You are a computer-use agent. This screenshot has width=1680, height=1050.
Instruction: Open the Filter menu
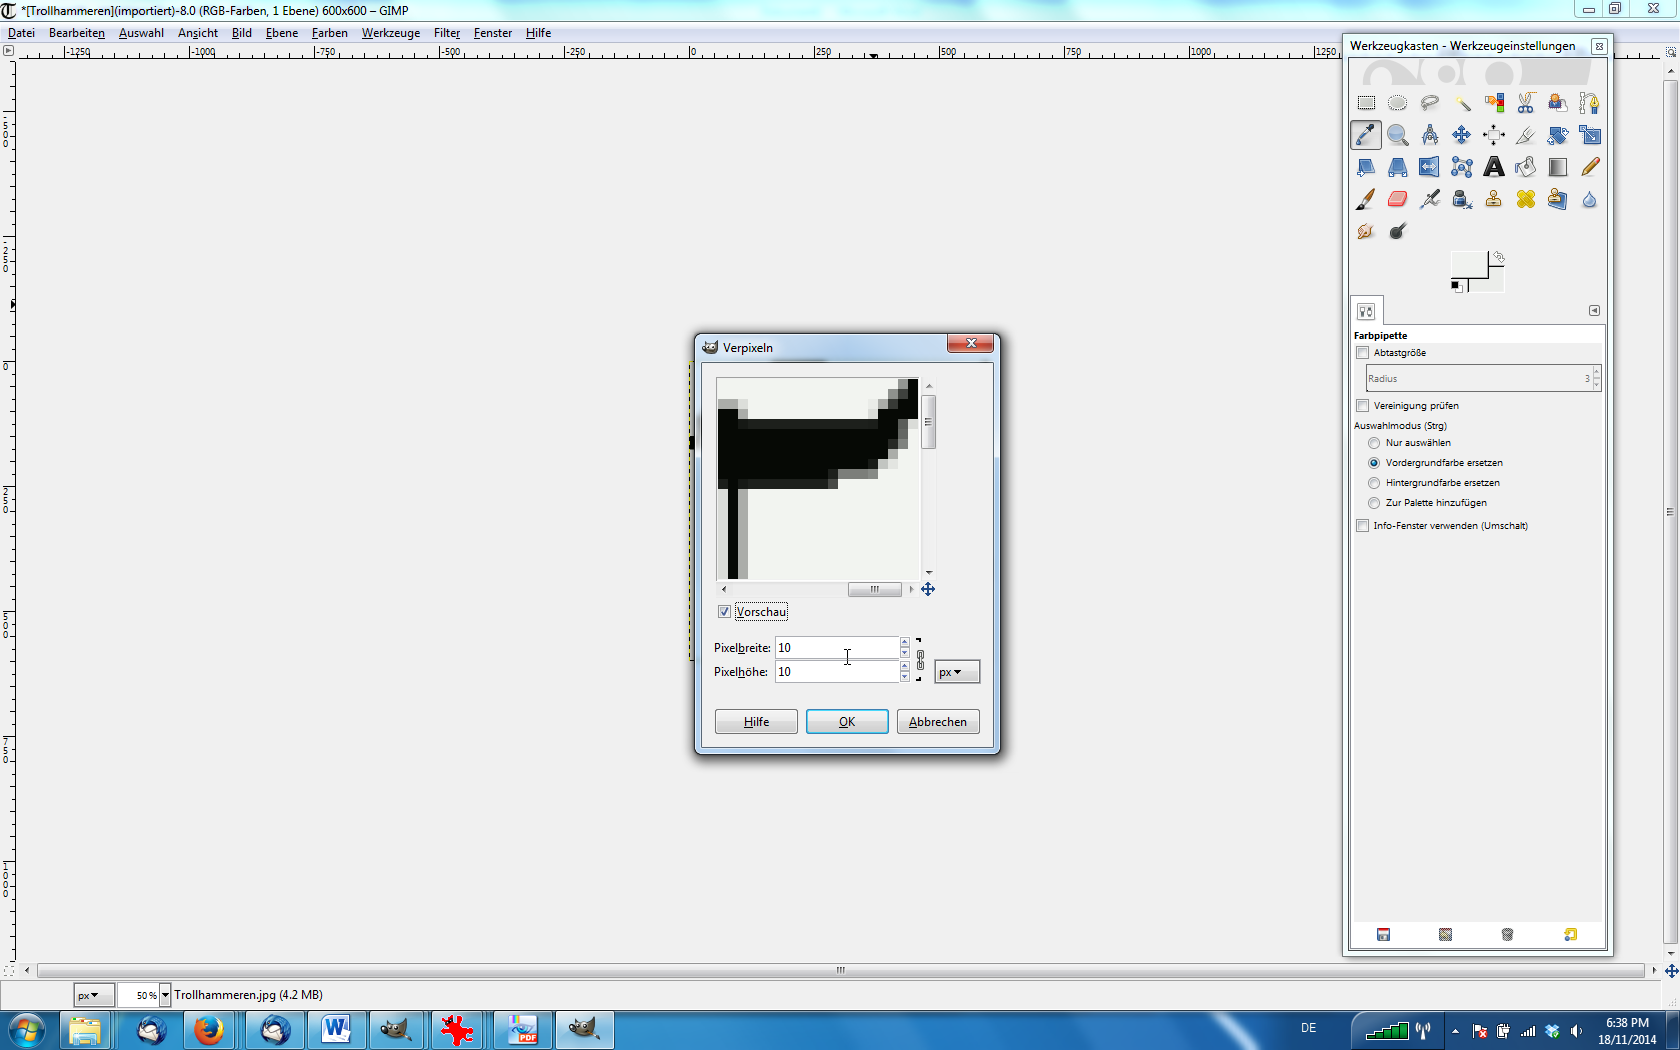tap(446, 33)
